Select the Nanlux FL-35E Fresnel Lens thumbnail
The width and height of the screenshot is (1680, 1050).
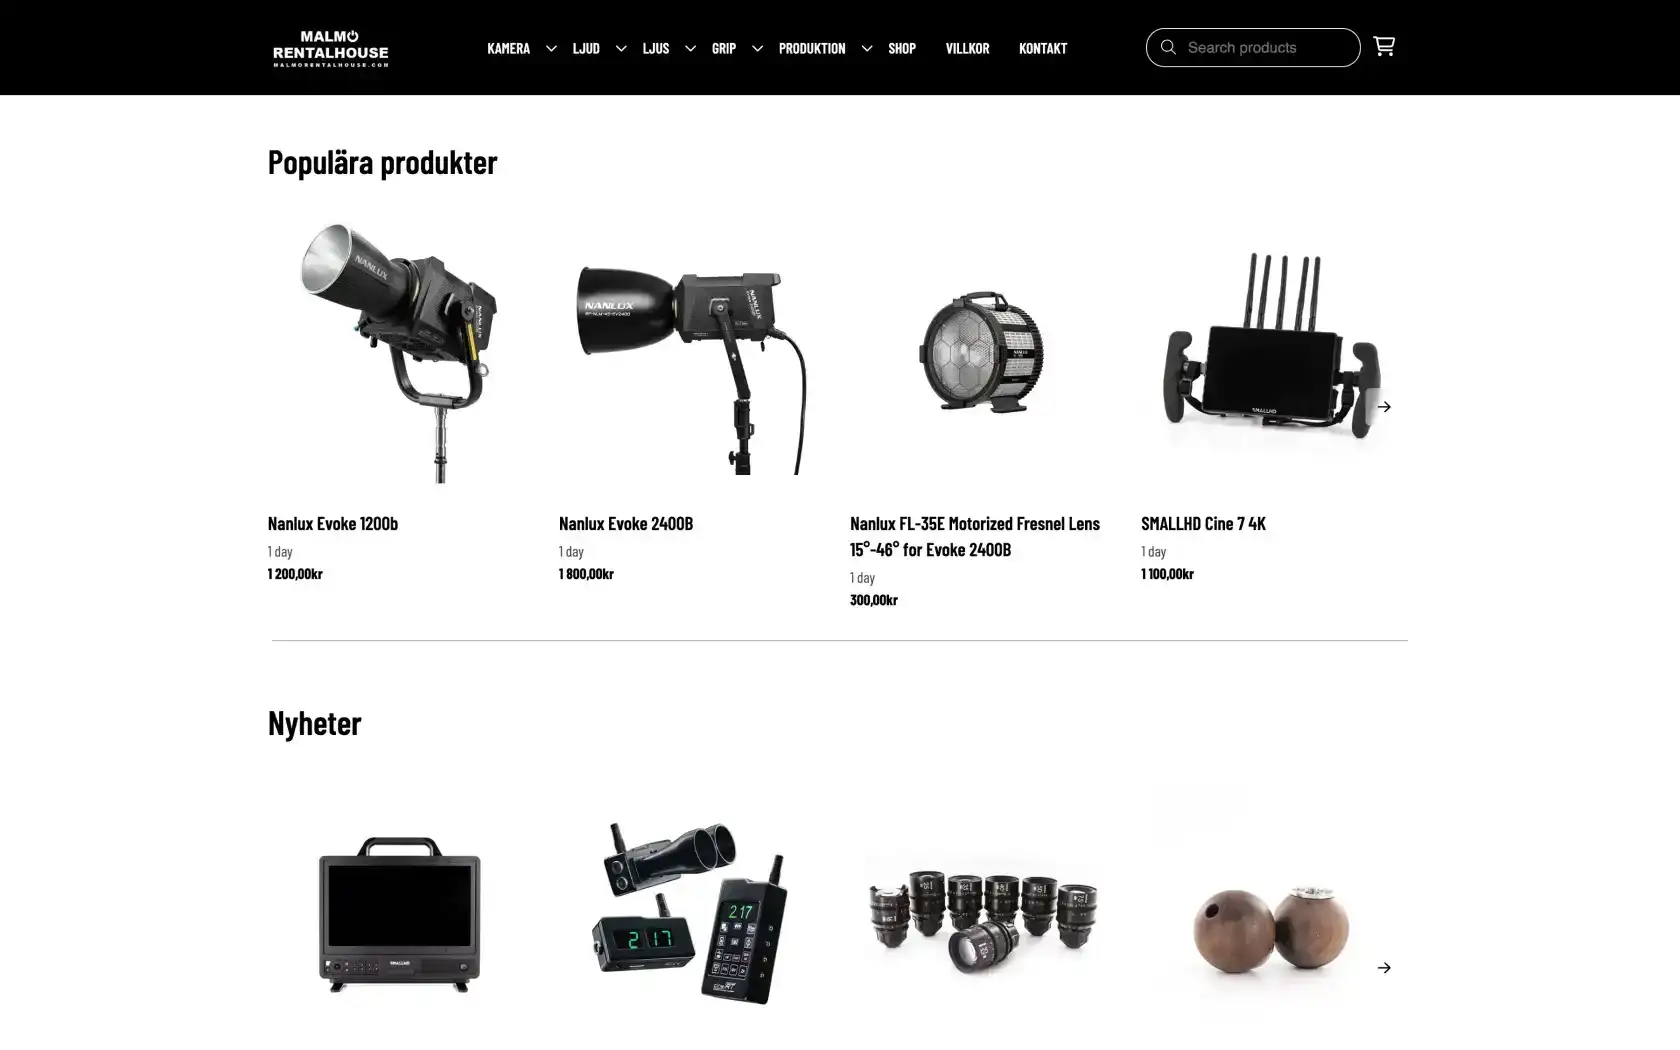982,351
